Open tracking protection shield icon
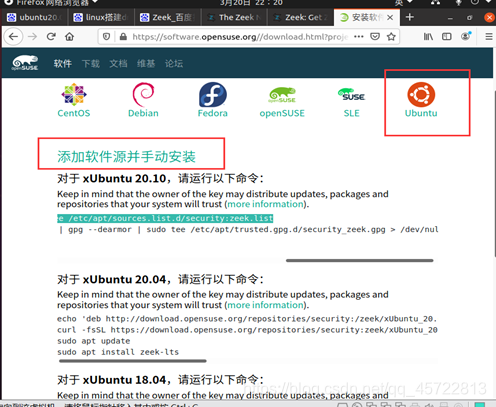Viewport: 496px width, 407px height. (x=106, y=36)
